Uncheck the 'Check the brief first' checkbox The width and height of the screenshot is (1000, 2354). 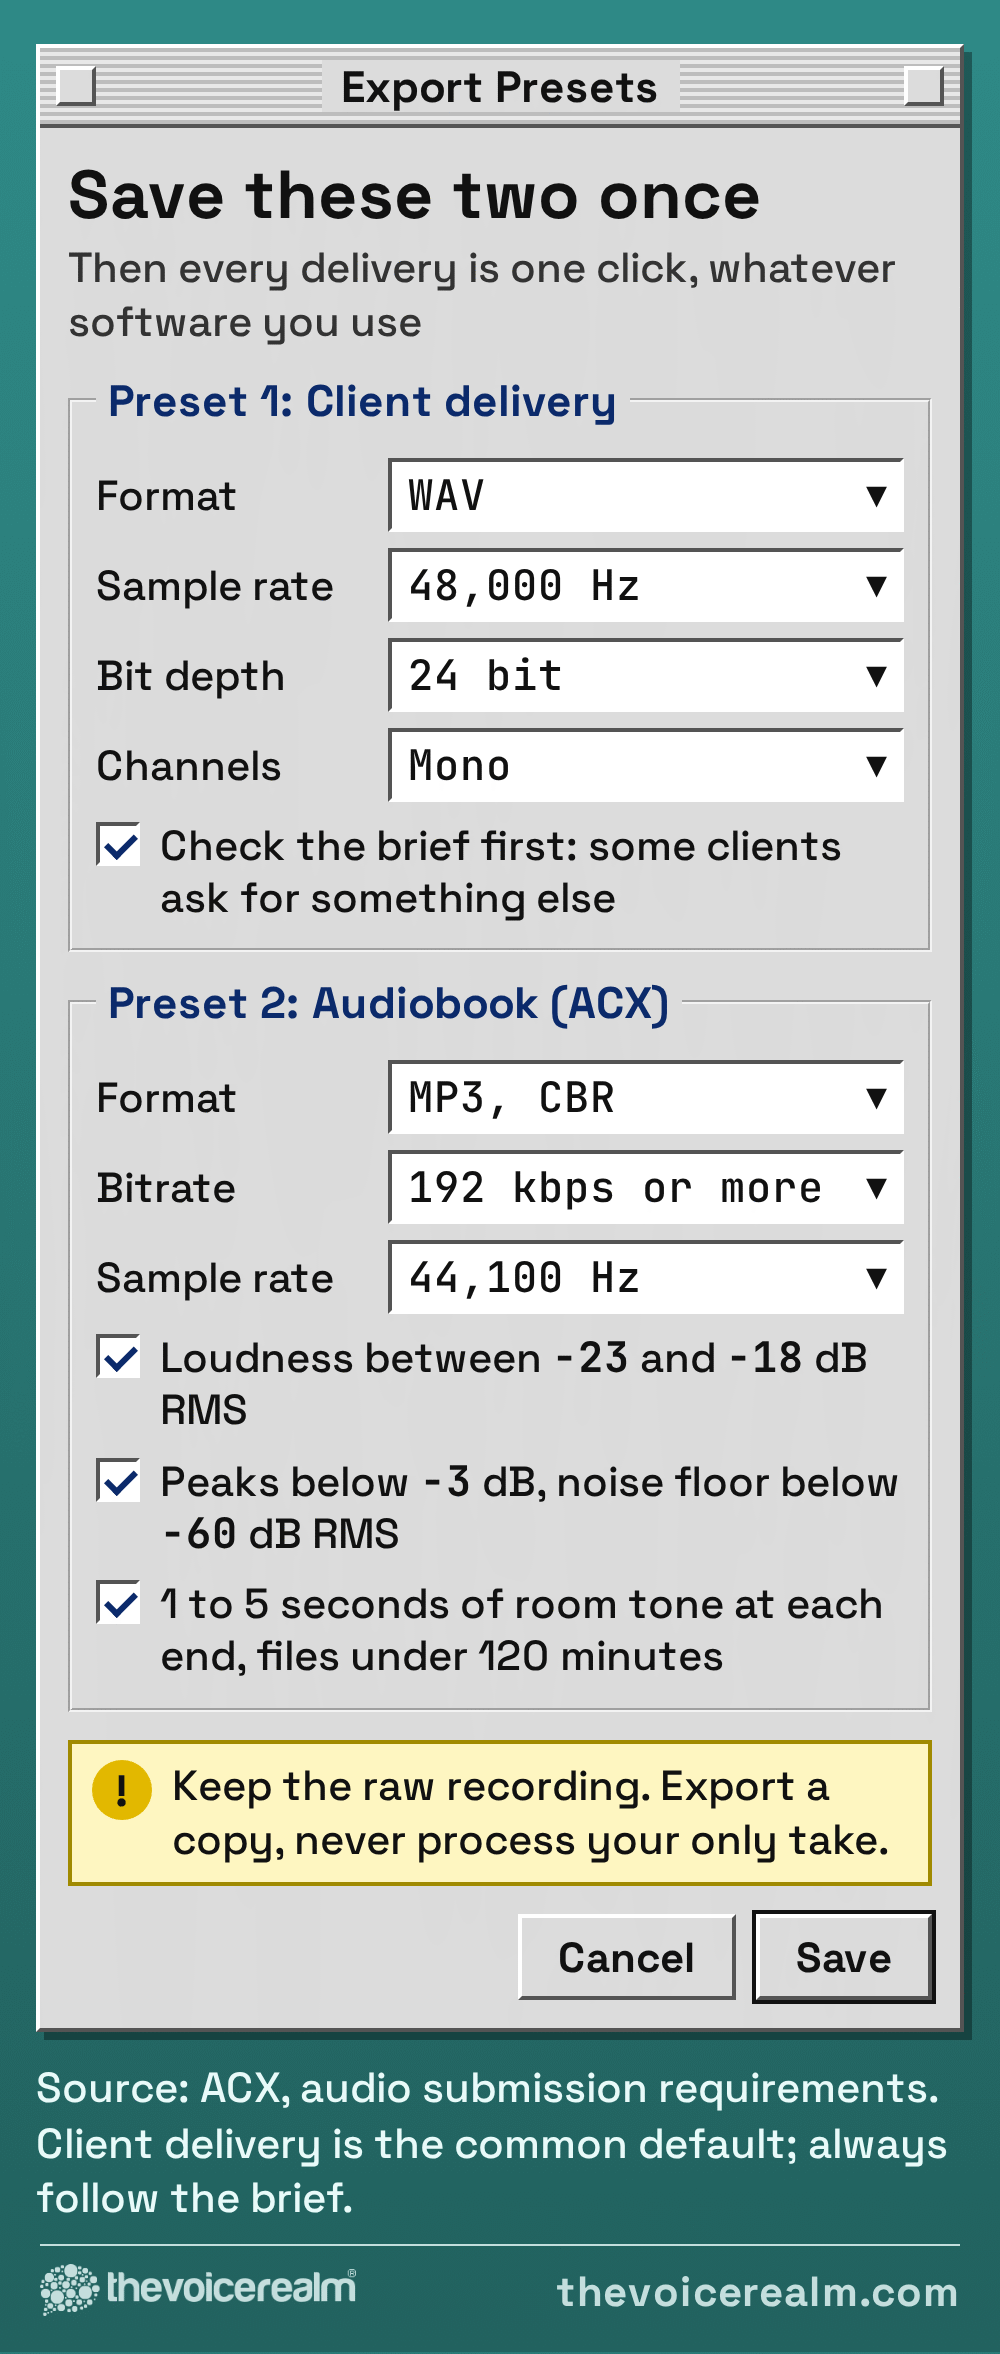coord(118,845)
